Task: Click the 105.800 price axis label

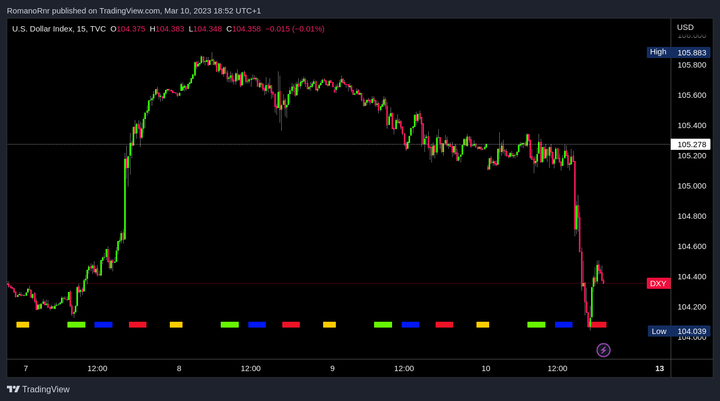Action: (692, 65)
